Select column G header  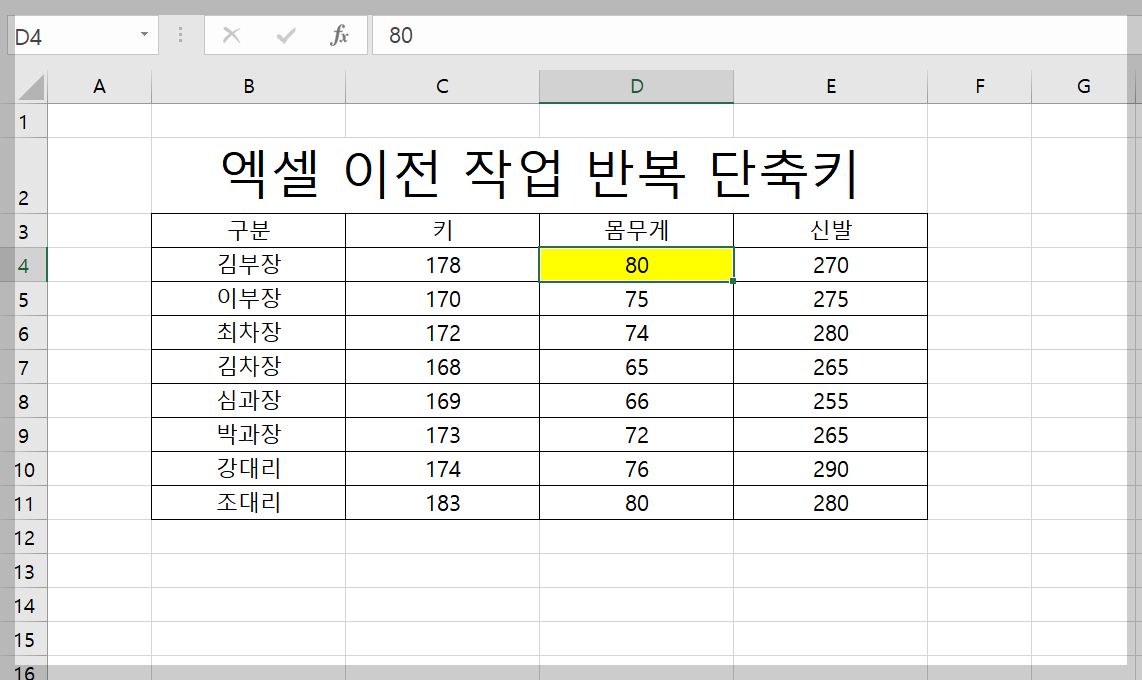click(1083, 86)
